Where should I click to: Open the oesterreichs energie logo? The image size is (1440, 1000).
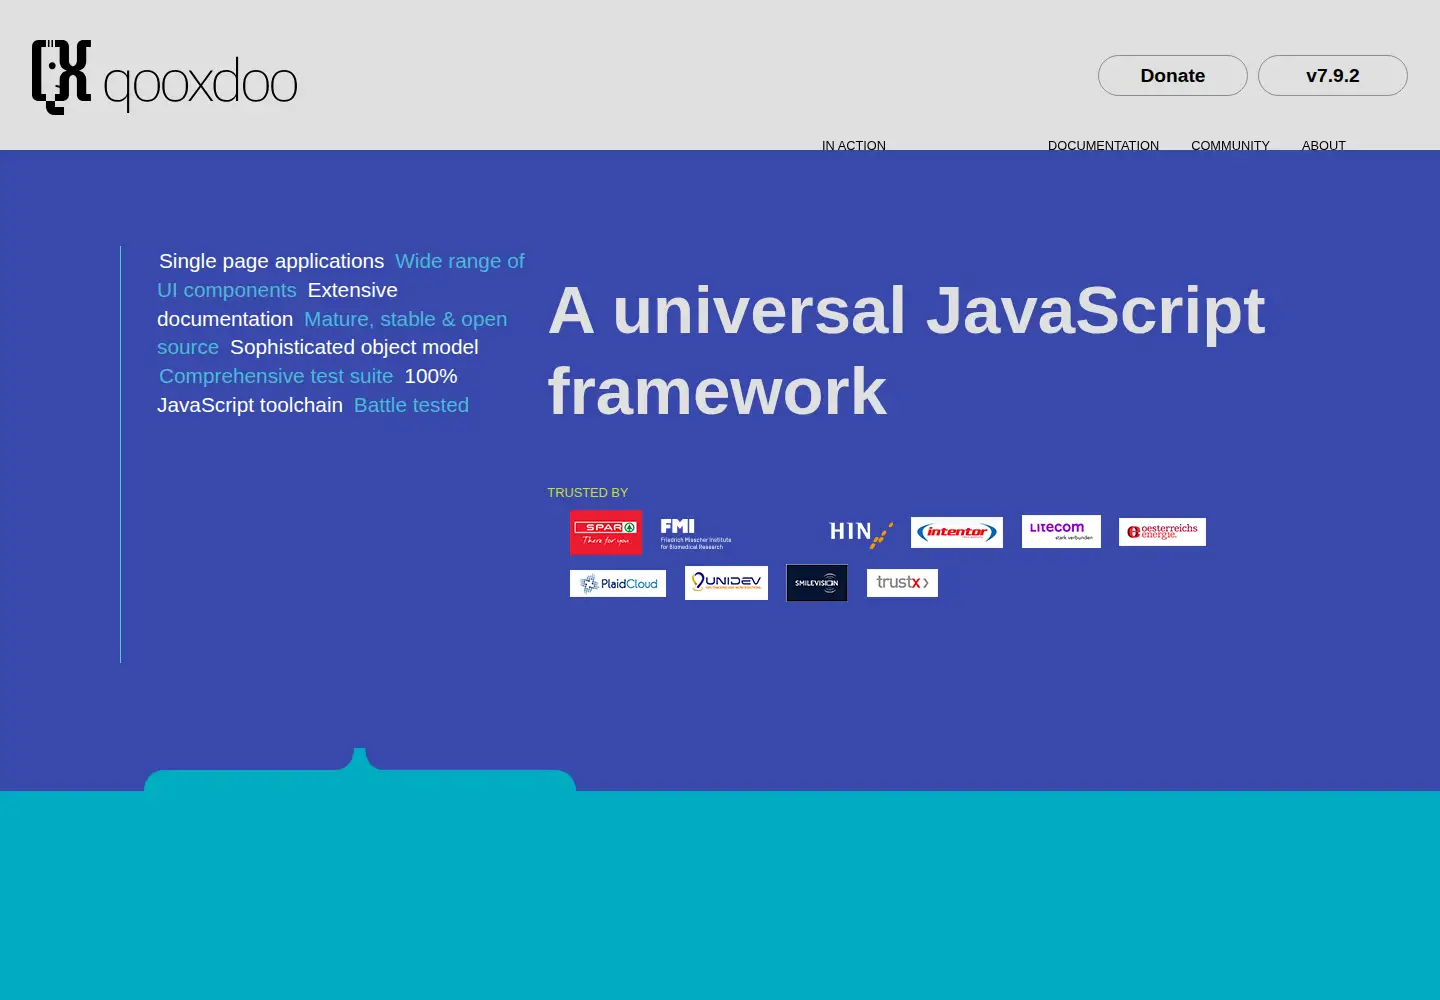[1162, 532]
